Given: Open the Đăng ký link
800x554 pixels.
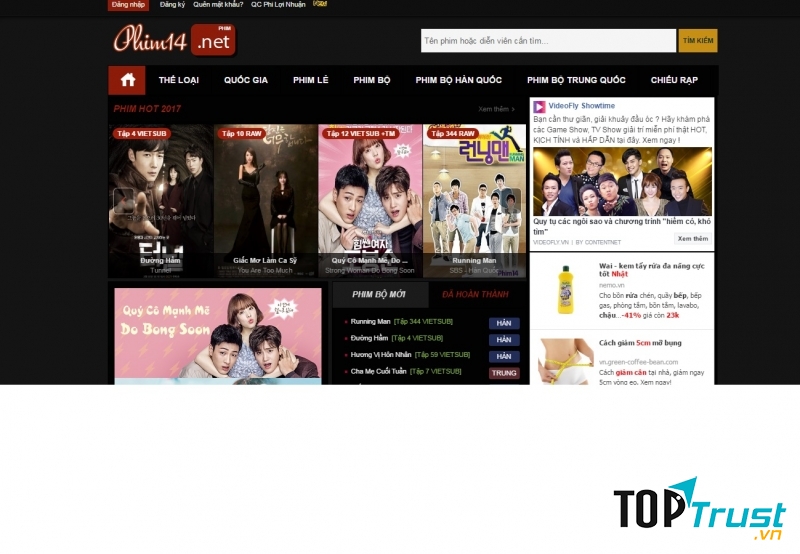Looking at the screenshot, I should click(172, 5).
